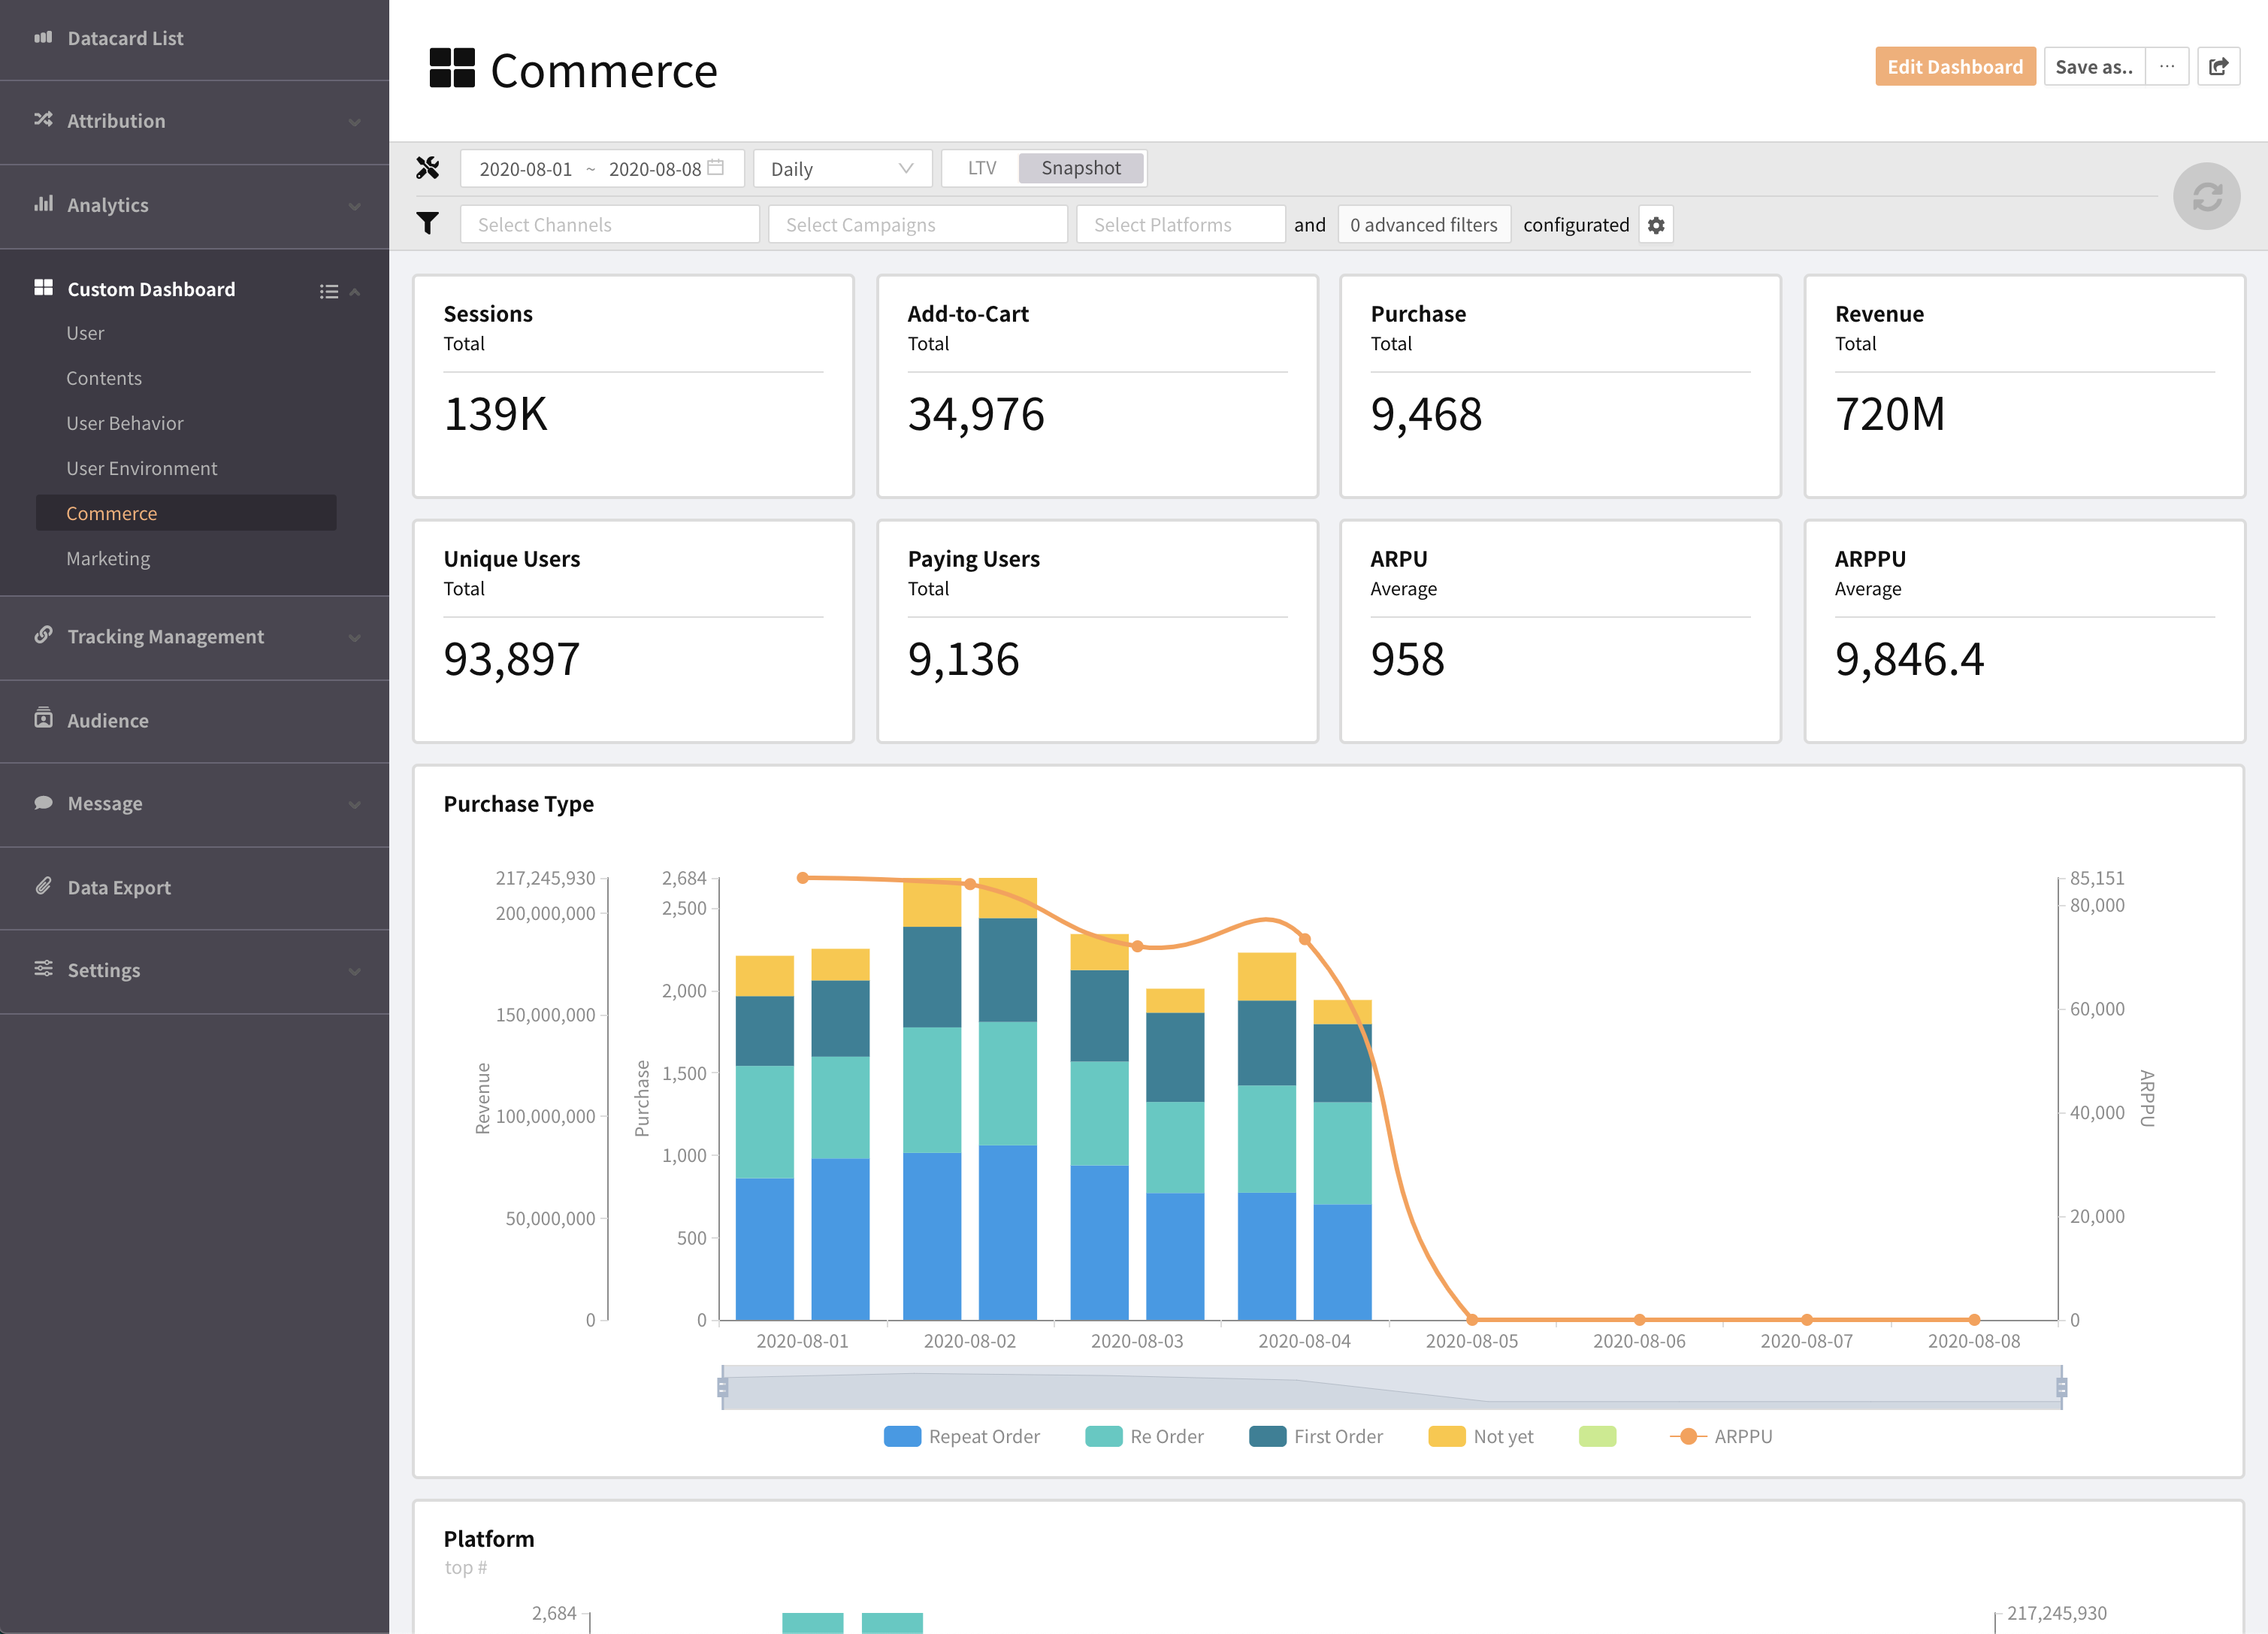This screenshot has width=2268, height=1634.
Task: Open the User Behavior dashboard
Action: pyautogui.click(x=125, y=423)
